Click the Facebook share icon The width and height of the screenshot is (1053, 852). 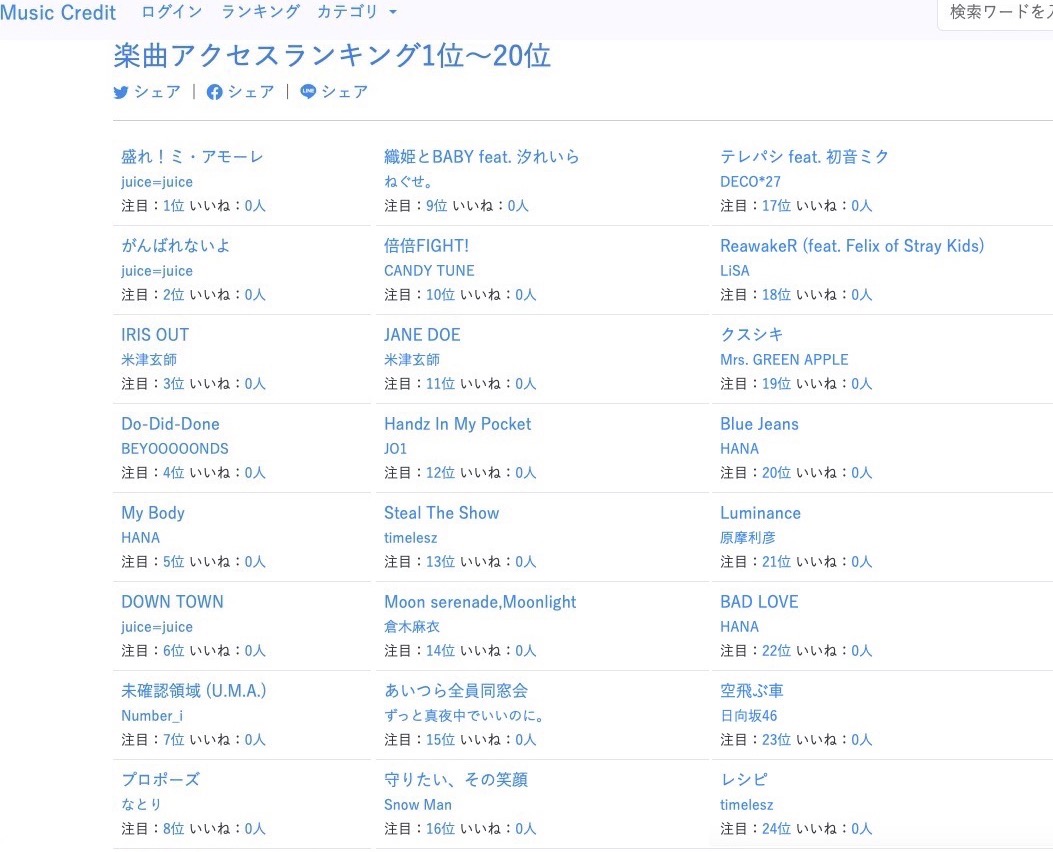(214, 92)
